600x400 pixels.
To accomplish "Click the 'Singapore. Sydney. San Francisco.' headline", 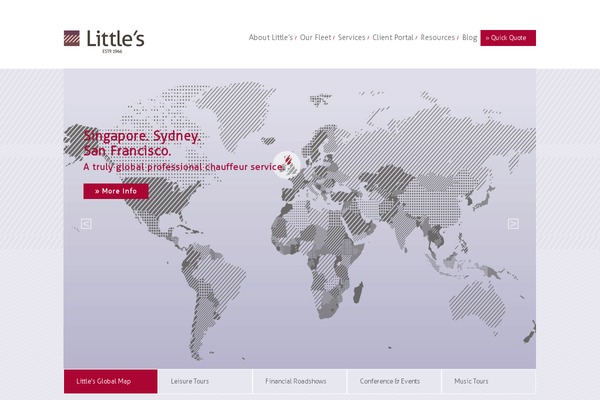I will click(142, 143).
